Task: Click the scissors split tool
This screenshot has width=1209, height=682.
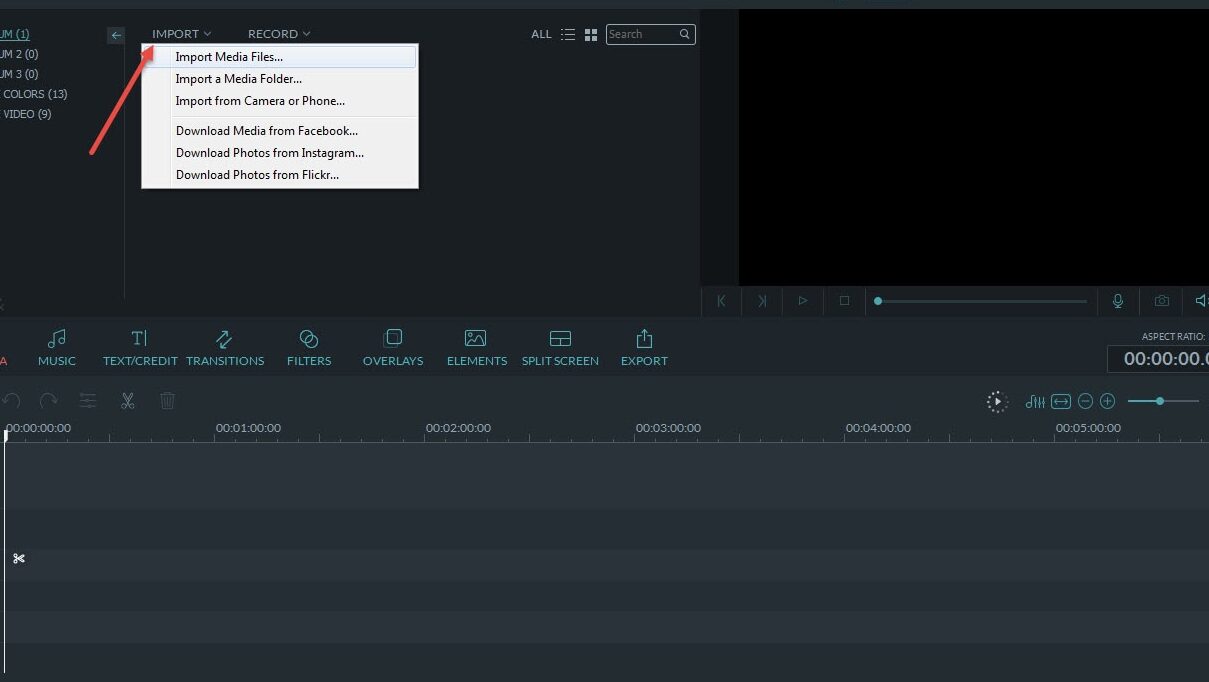Action: point(128,401)
